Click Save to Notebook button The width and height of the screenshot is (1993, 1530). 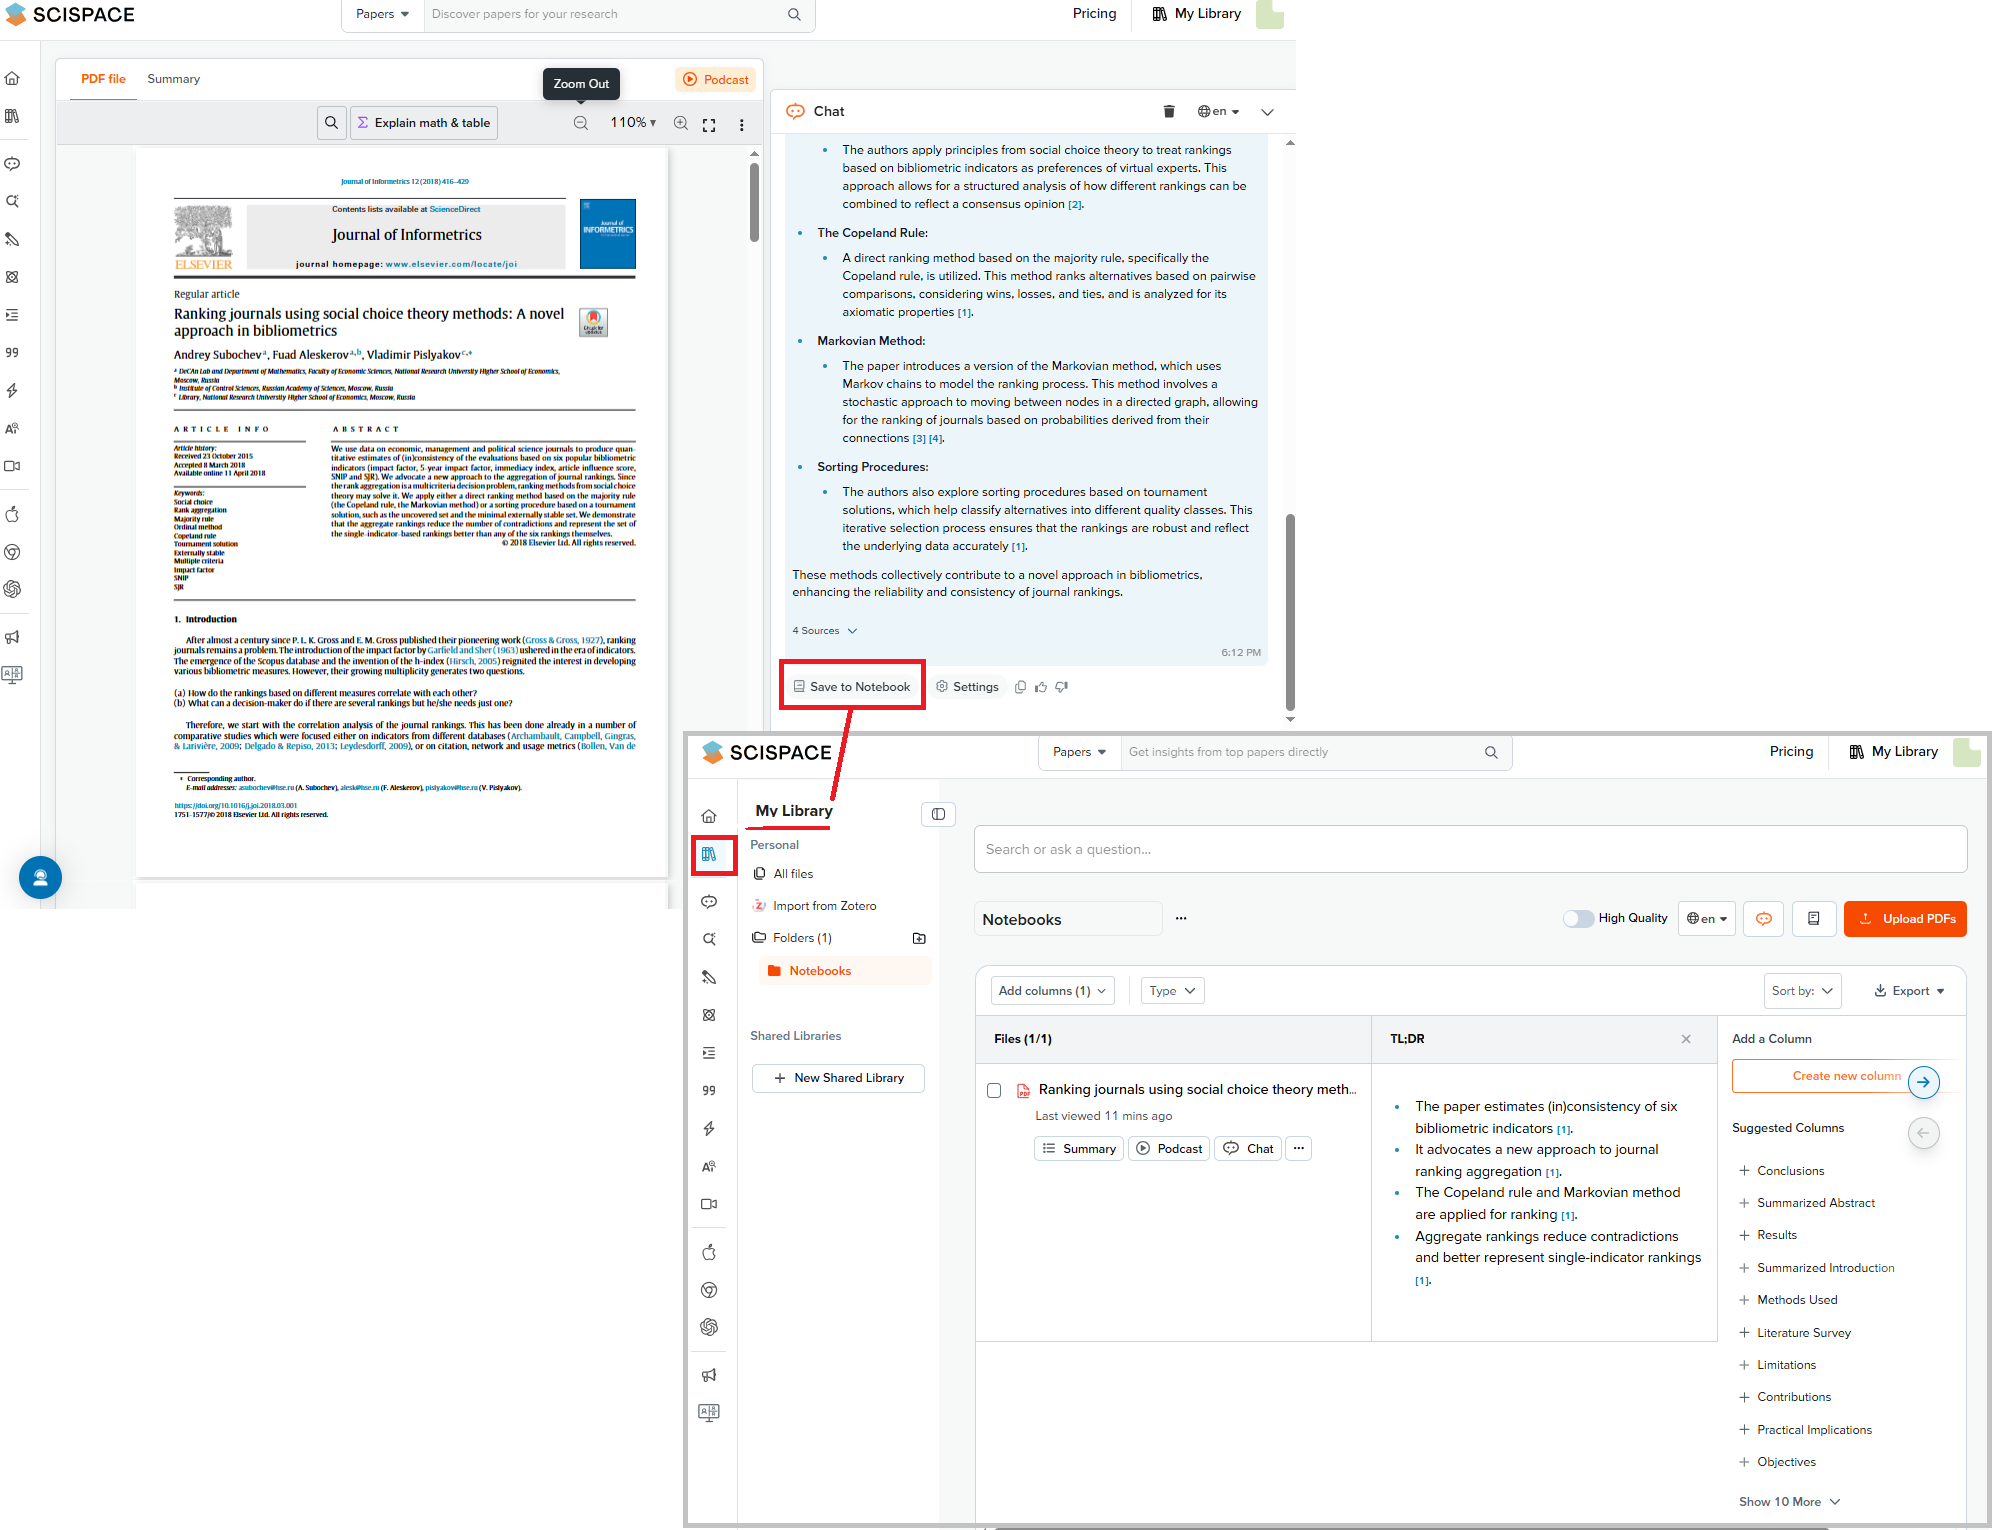[x=852, y=687]
